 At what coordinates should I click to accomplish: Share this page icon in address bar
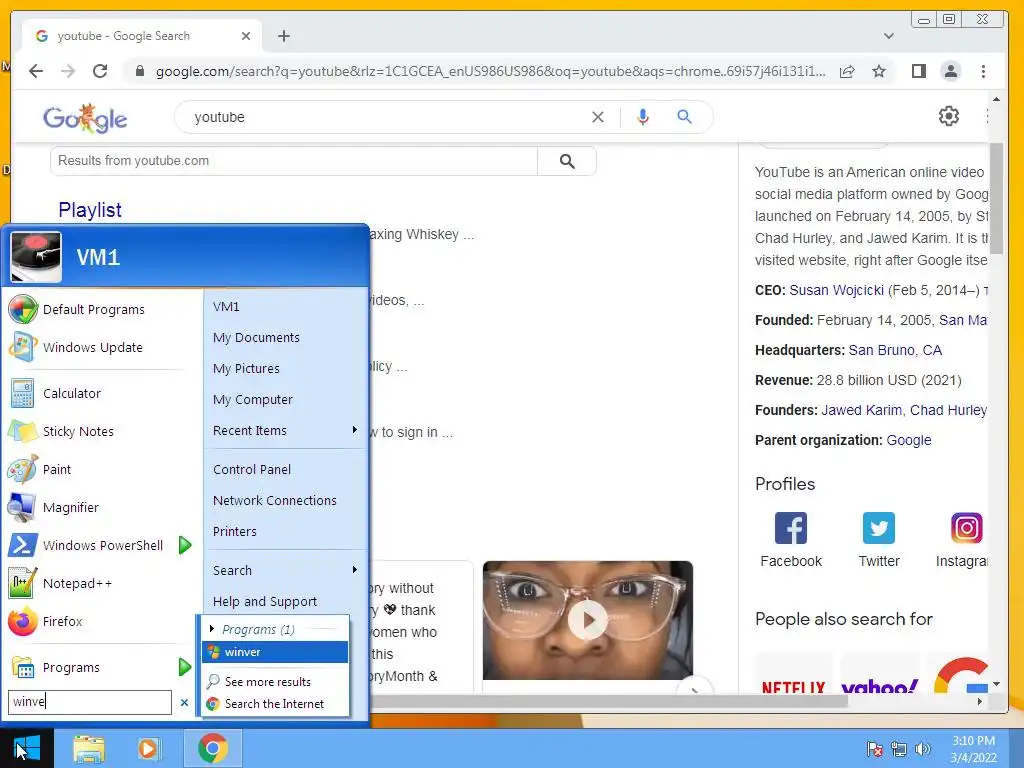[x=847, y=71]
